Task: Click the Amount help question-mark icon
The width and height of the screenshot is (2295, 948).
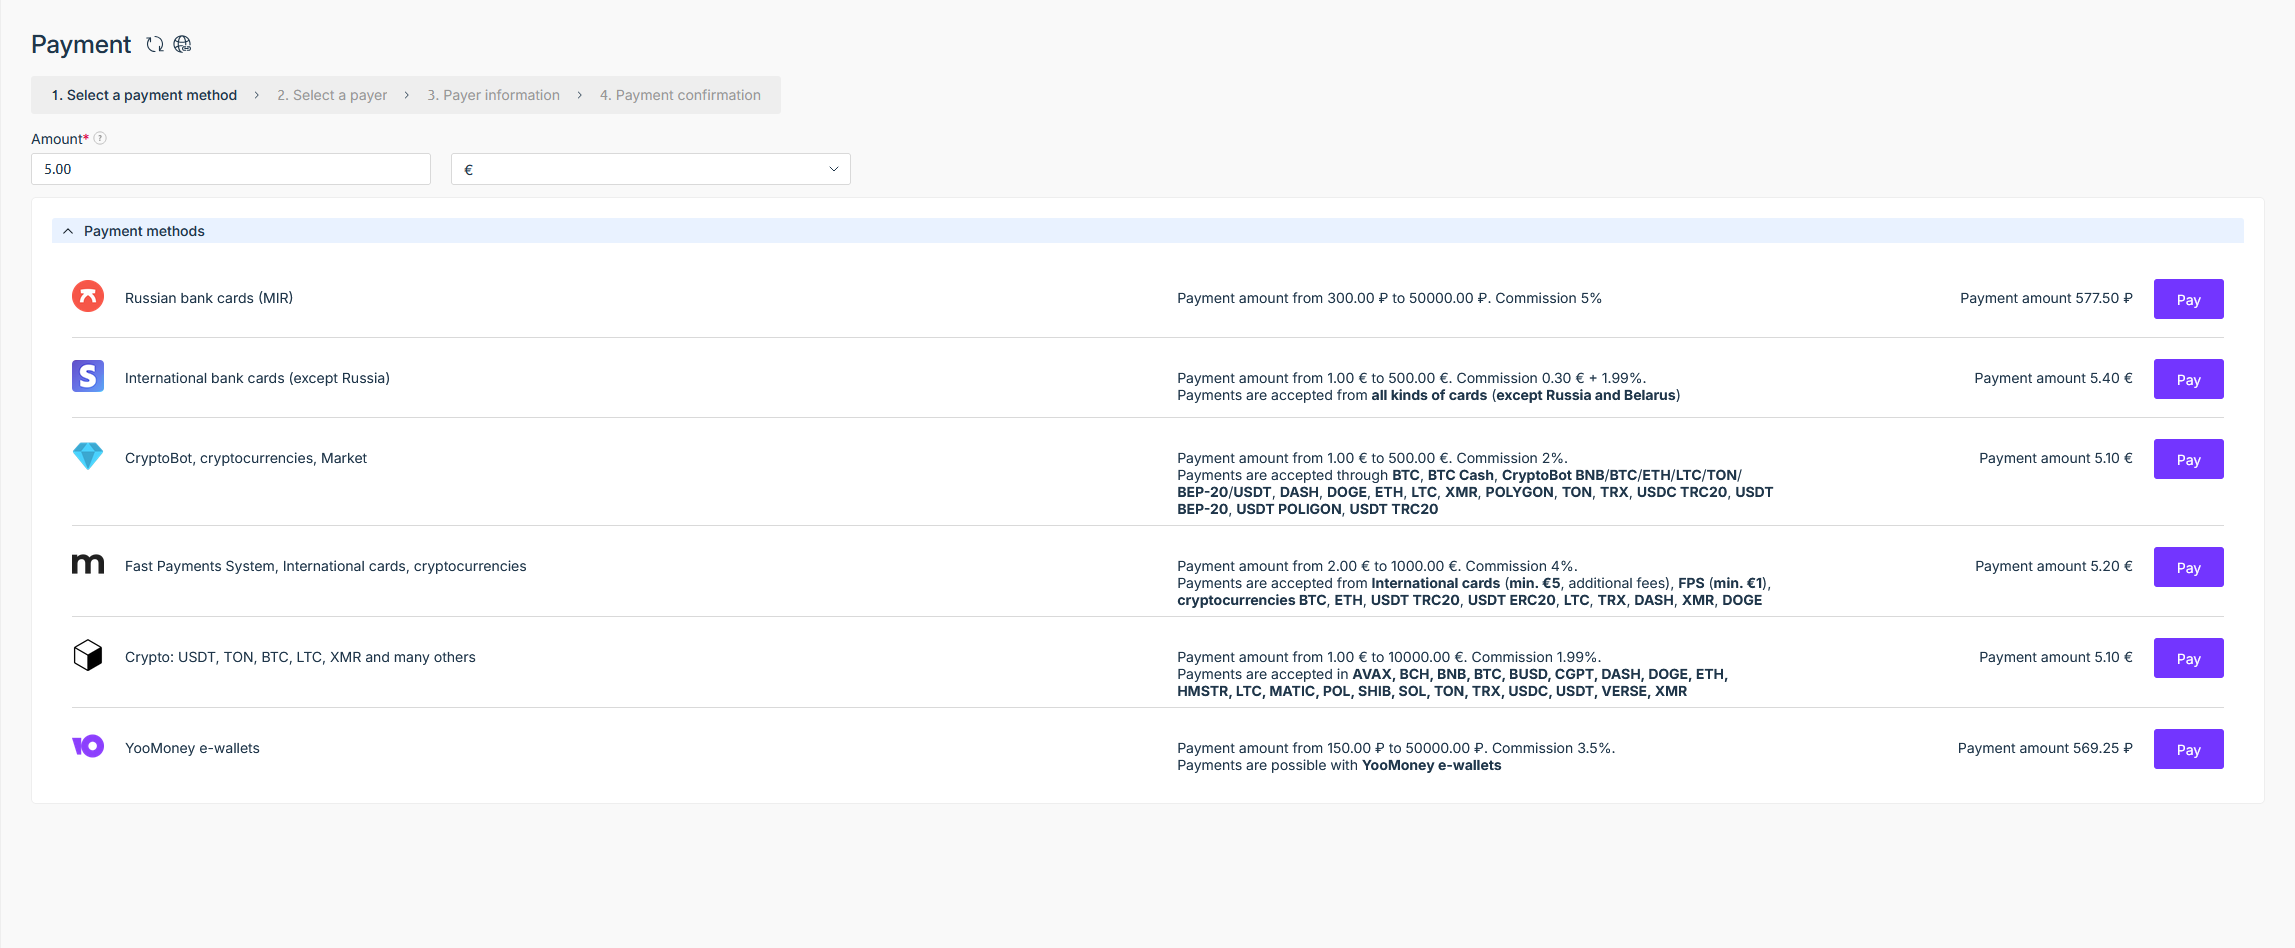Action: (x=100, y=139)
